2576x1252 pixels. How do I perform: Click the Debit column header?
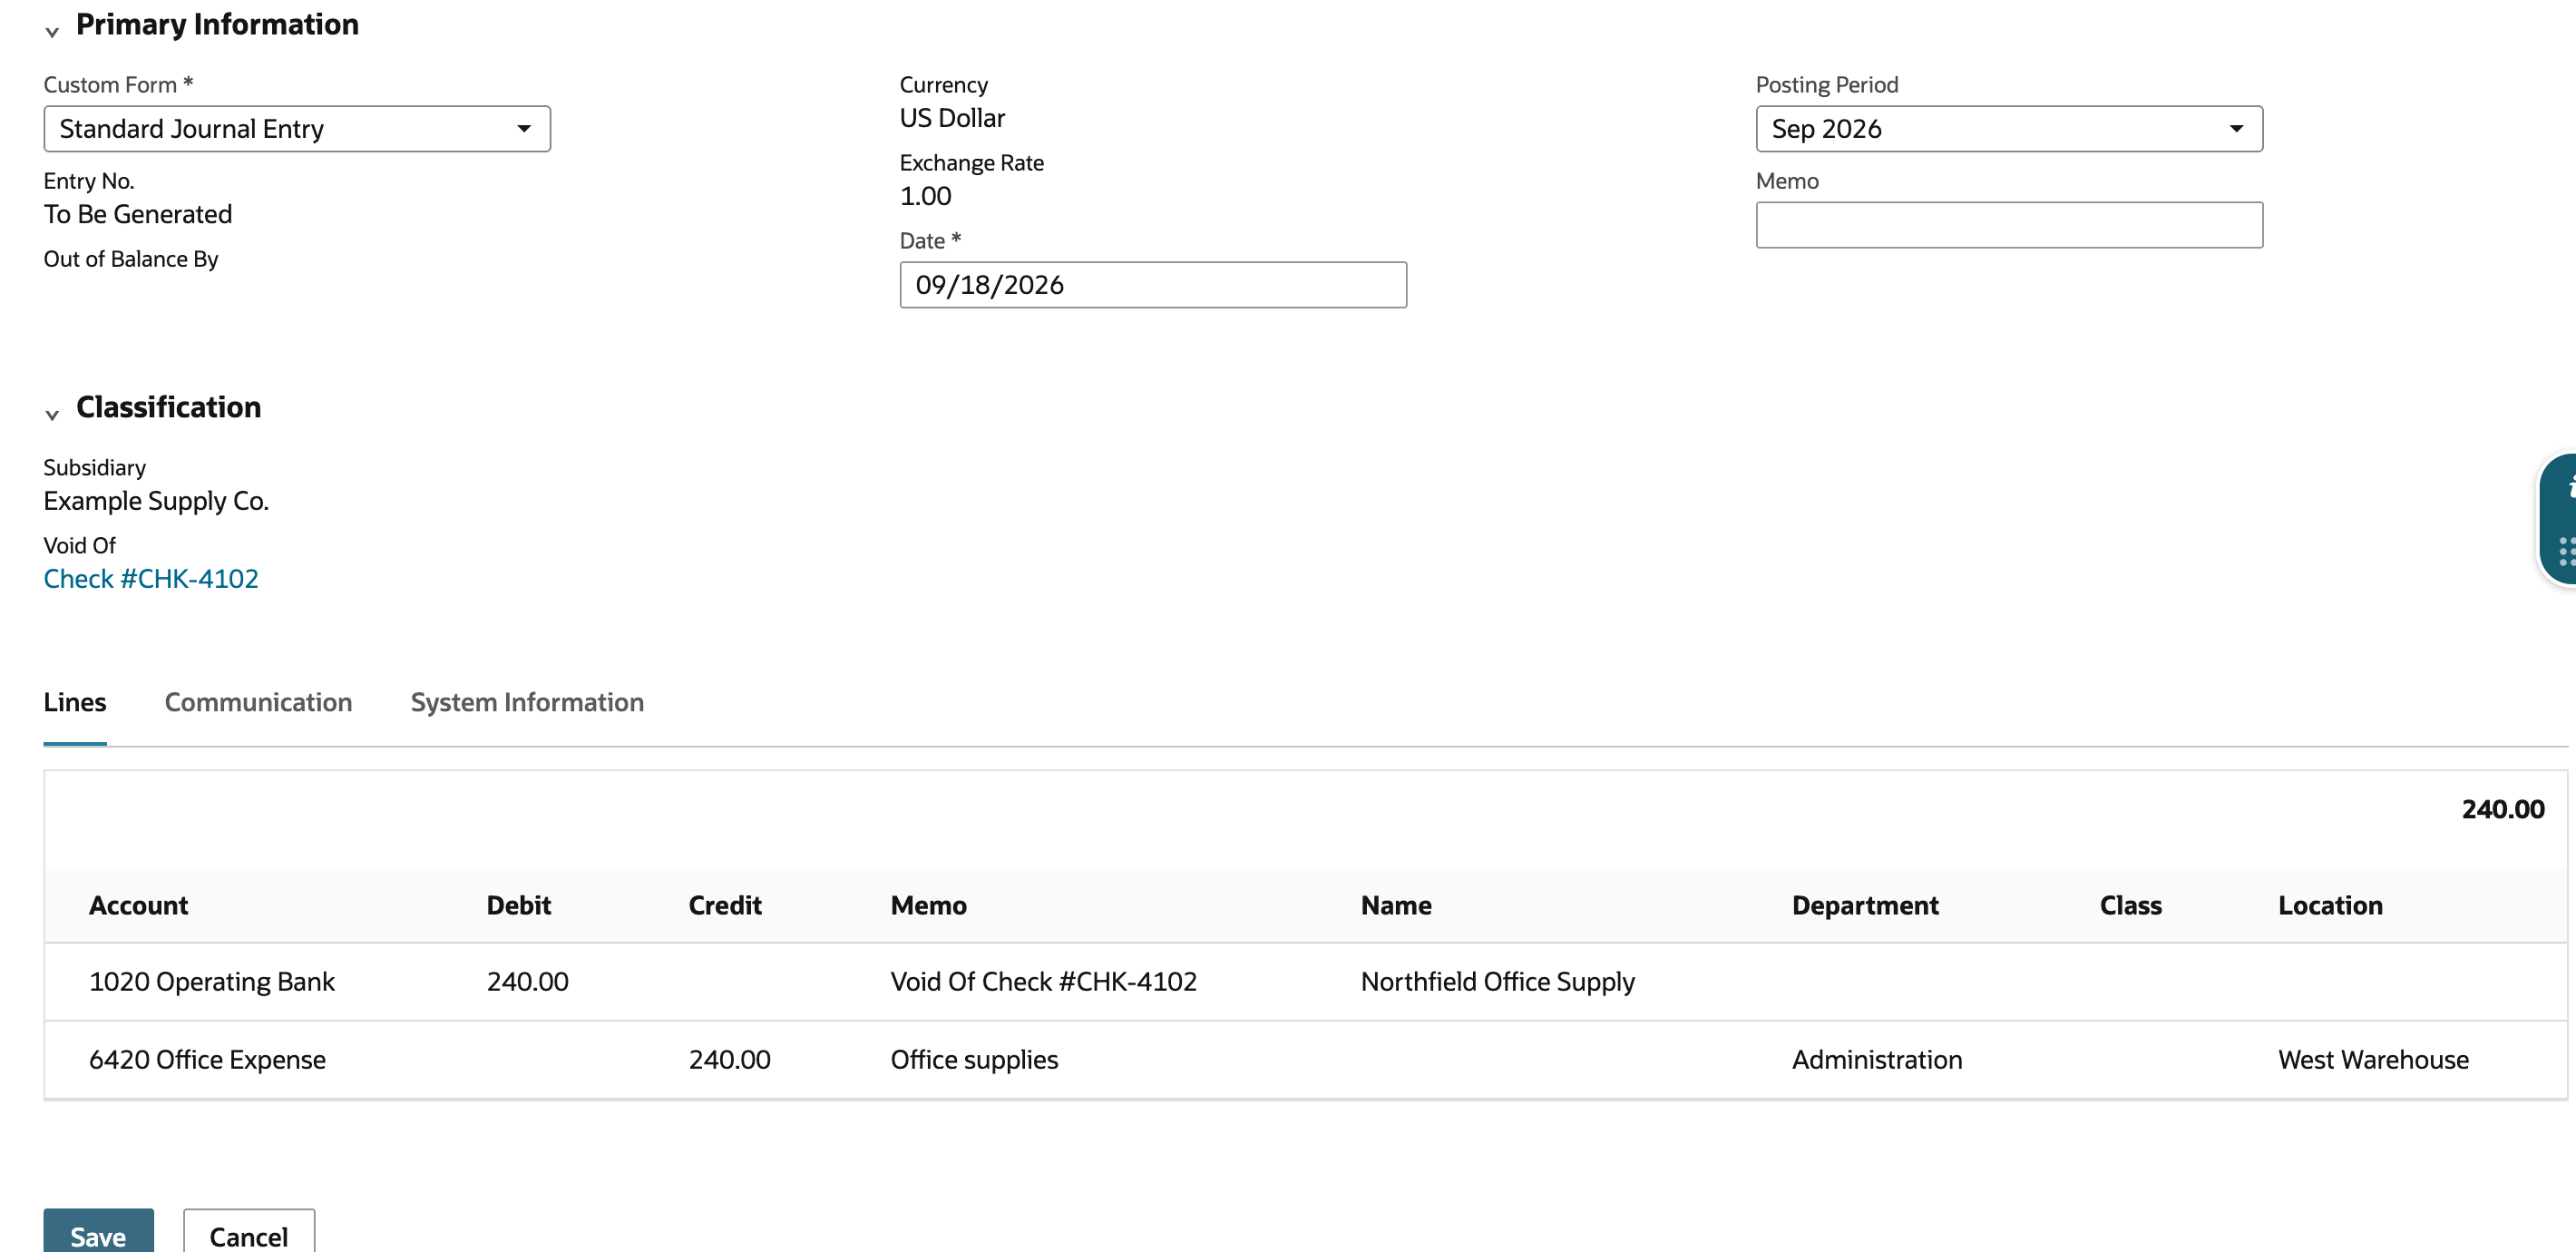[x=519, y=905]
